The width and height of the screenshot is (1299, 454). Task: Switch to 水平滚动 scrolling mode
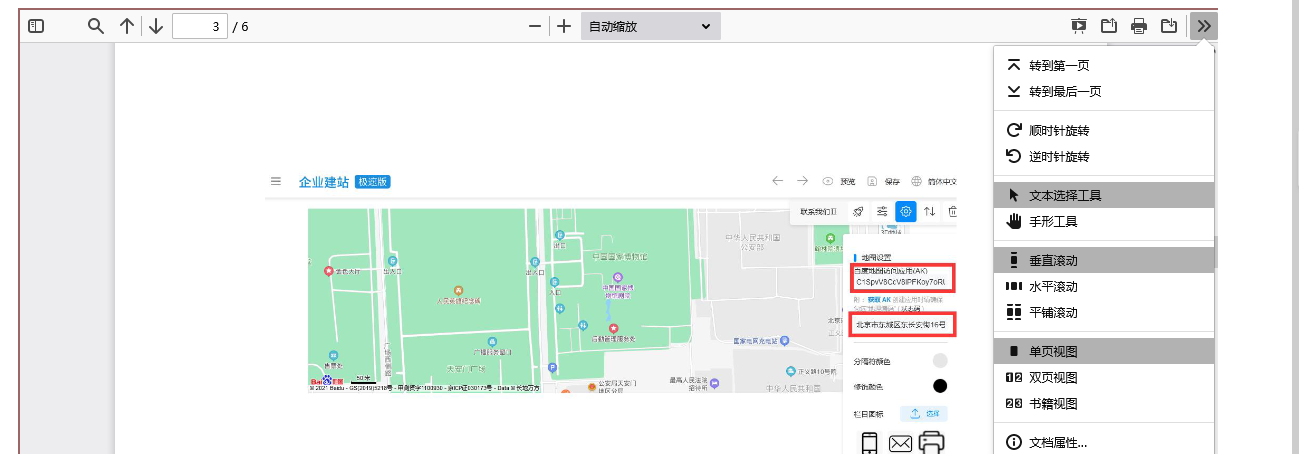pyautogui.click(x=1052, y=286)
